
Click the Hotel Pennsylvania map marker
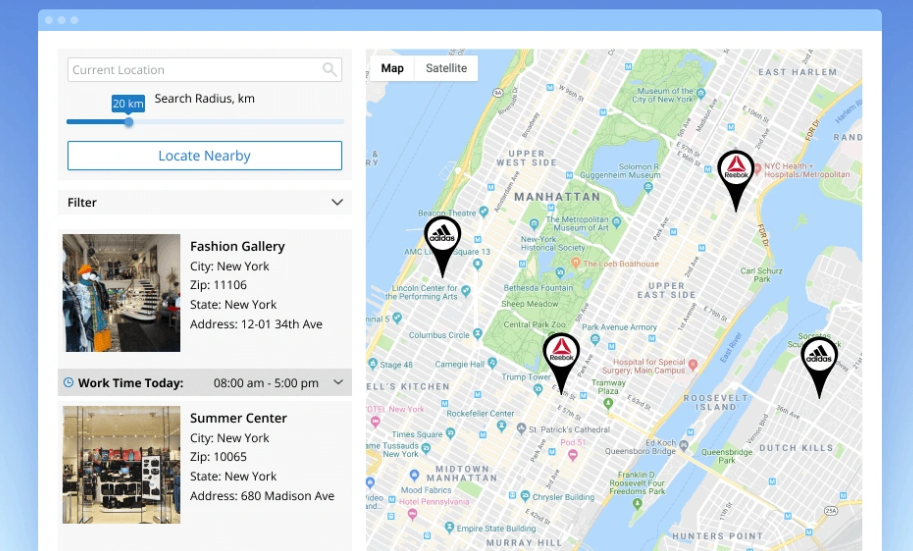pos(412,514)
